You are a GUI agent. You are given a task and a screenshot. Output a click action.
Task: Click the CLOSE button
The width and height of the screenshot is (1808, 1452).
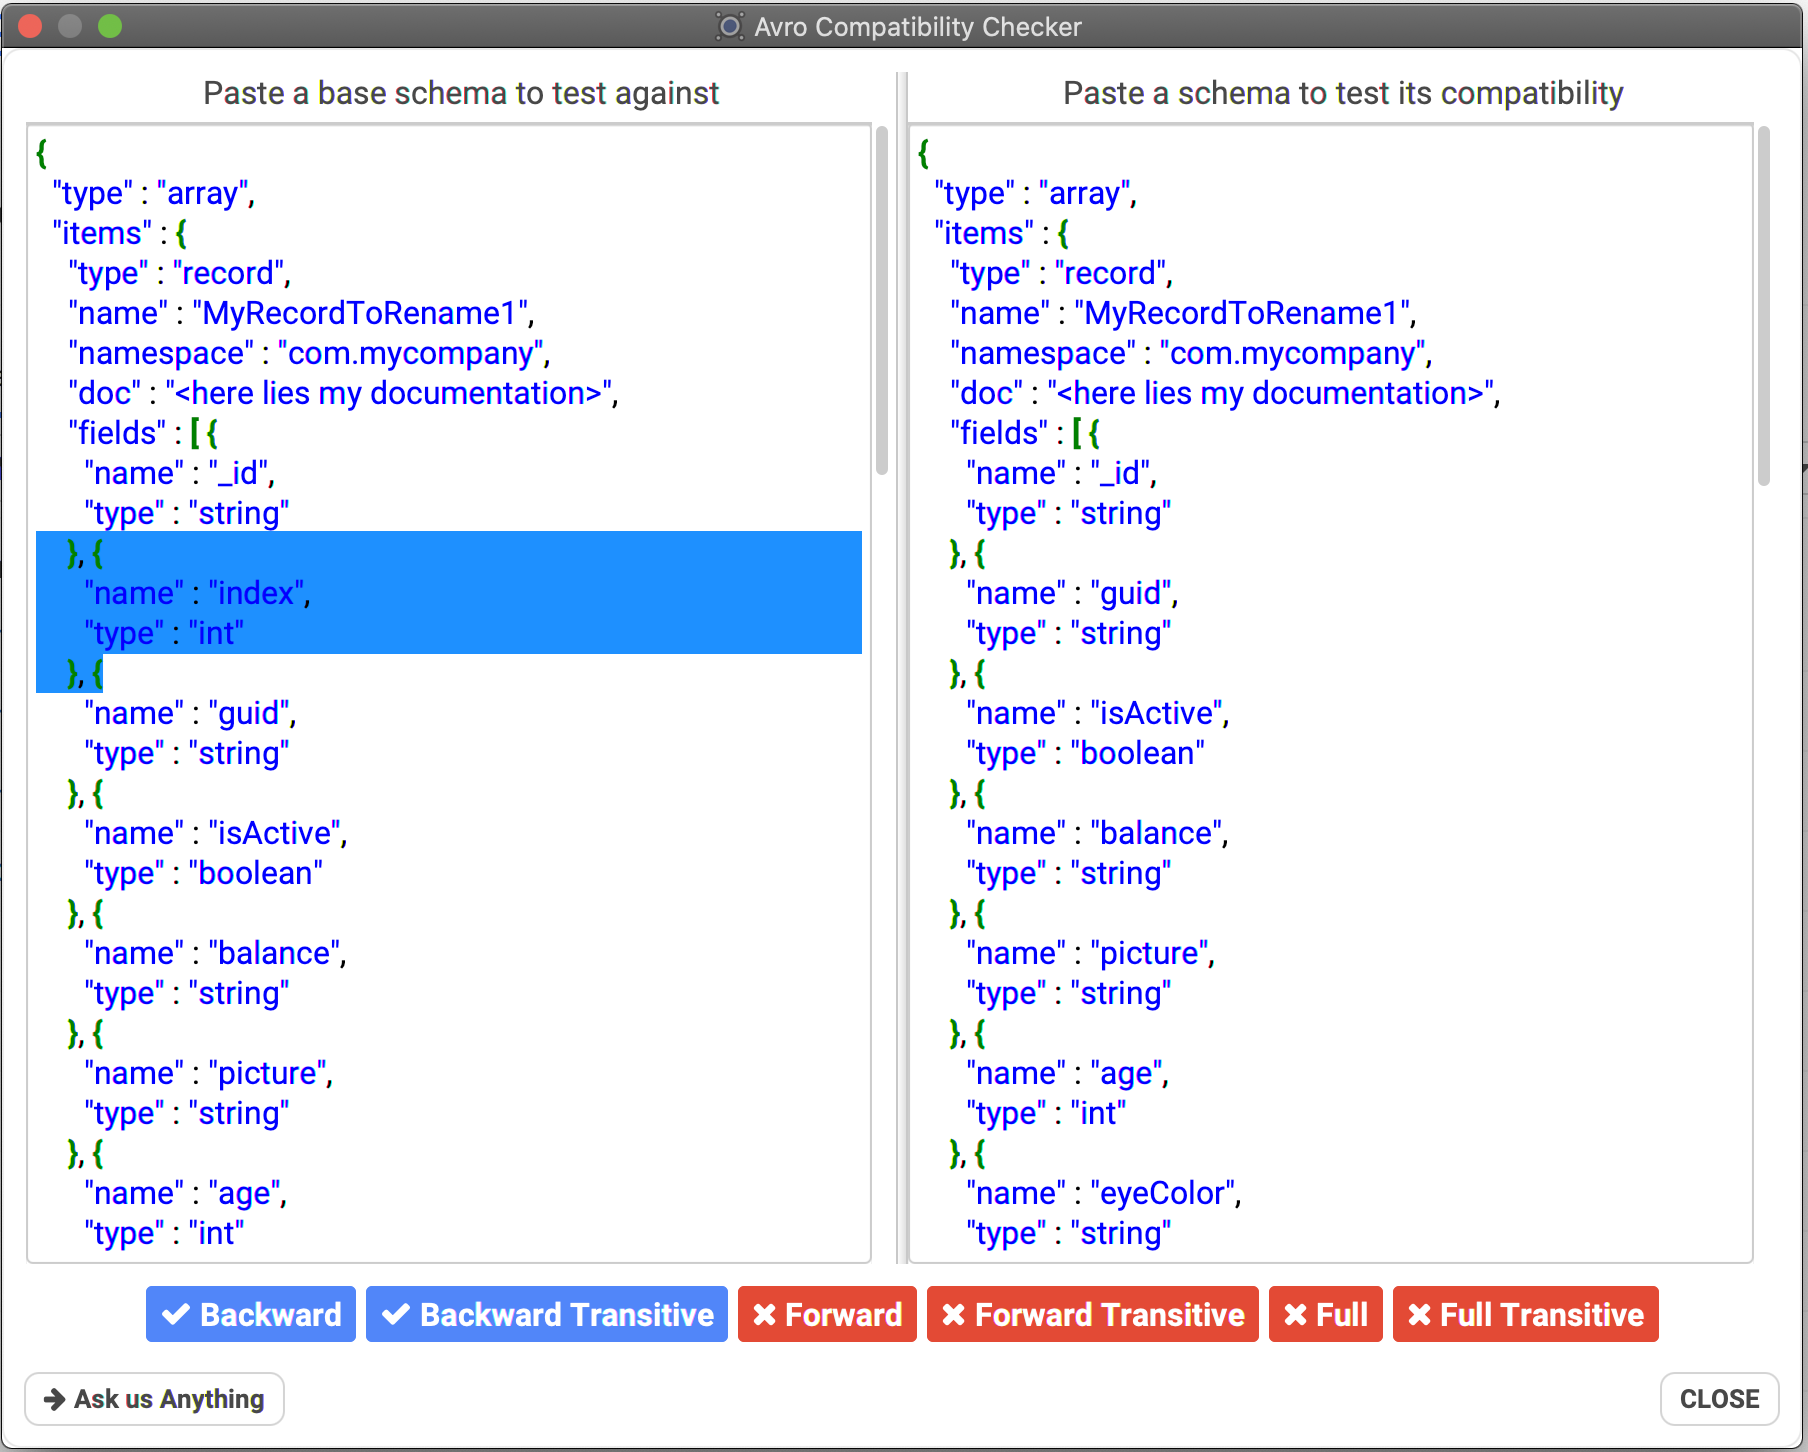pyautogui.click(x=1719, y=1398)
